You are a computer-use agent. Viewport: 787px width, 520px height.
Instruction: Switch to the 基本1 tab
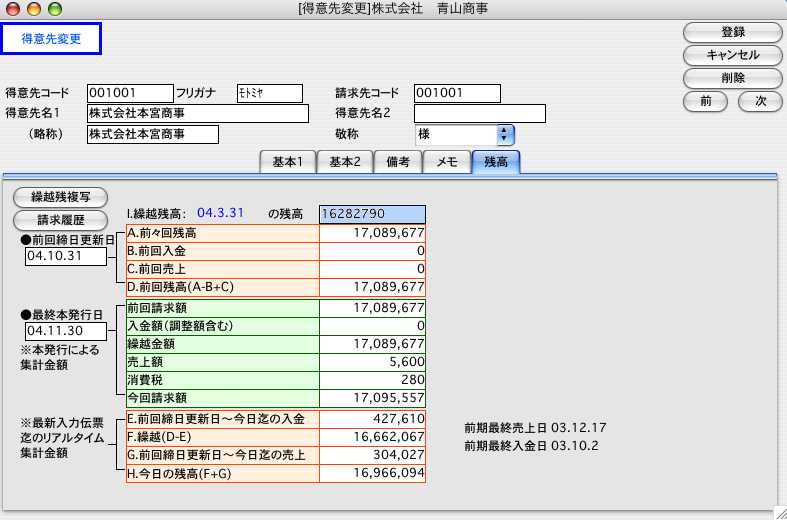coord(288,162)
